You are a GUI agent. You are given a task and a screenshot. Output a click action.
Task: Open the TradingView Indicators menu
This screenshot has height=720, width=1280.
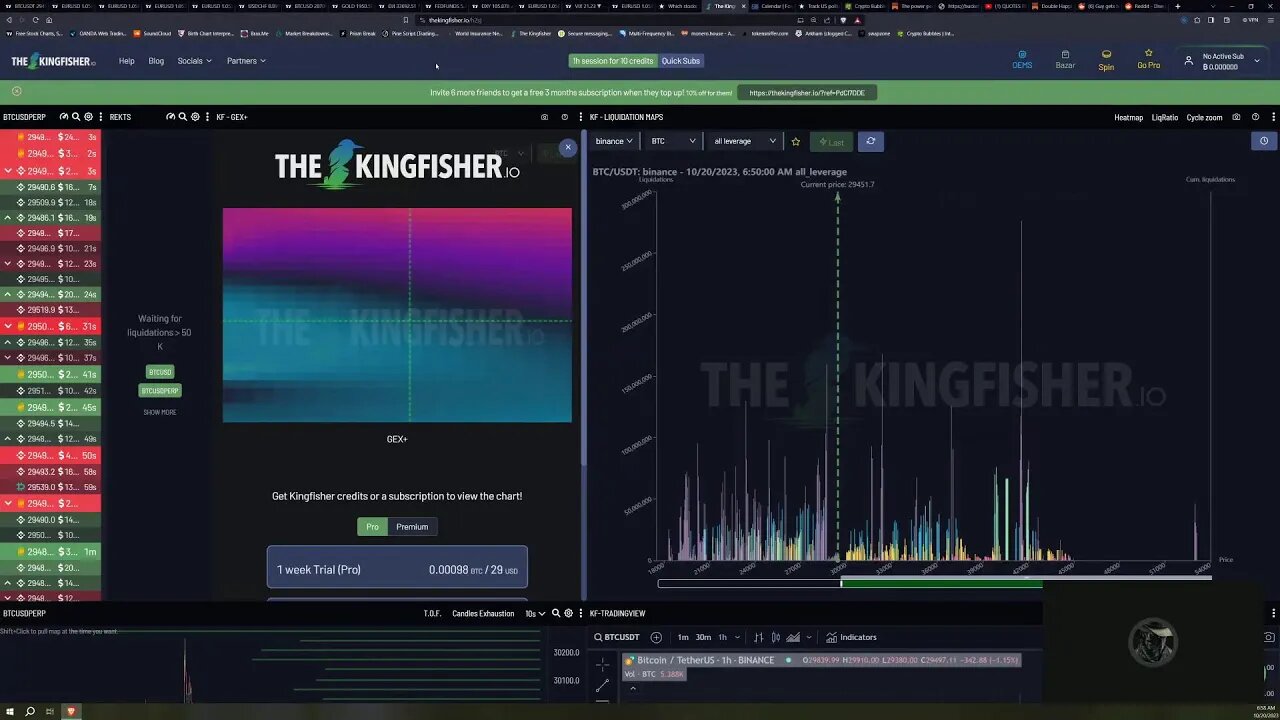tap(851, 637)
